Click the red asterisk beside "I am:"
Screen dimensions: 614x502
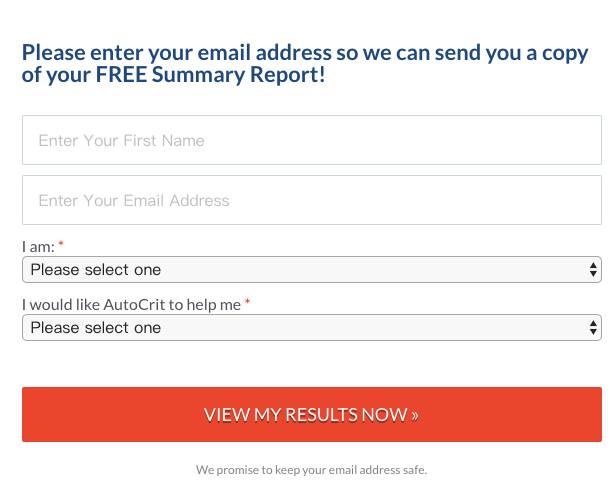61,245
